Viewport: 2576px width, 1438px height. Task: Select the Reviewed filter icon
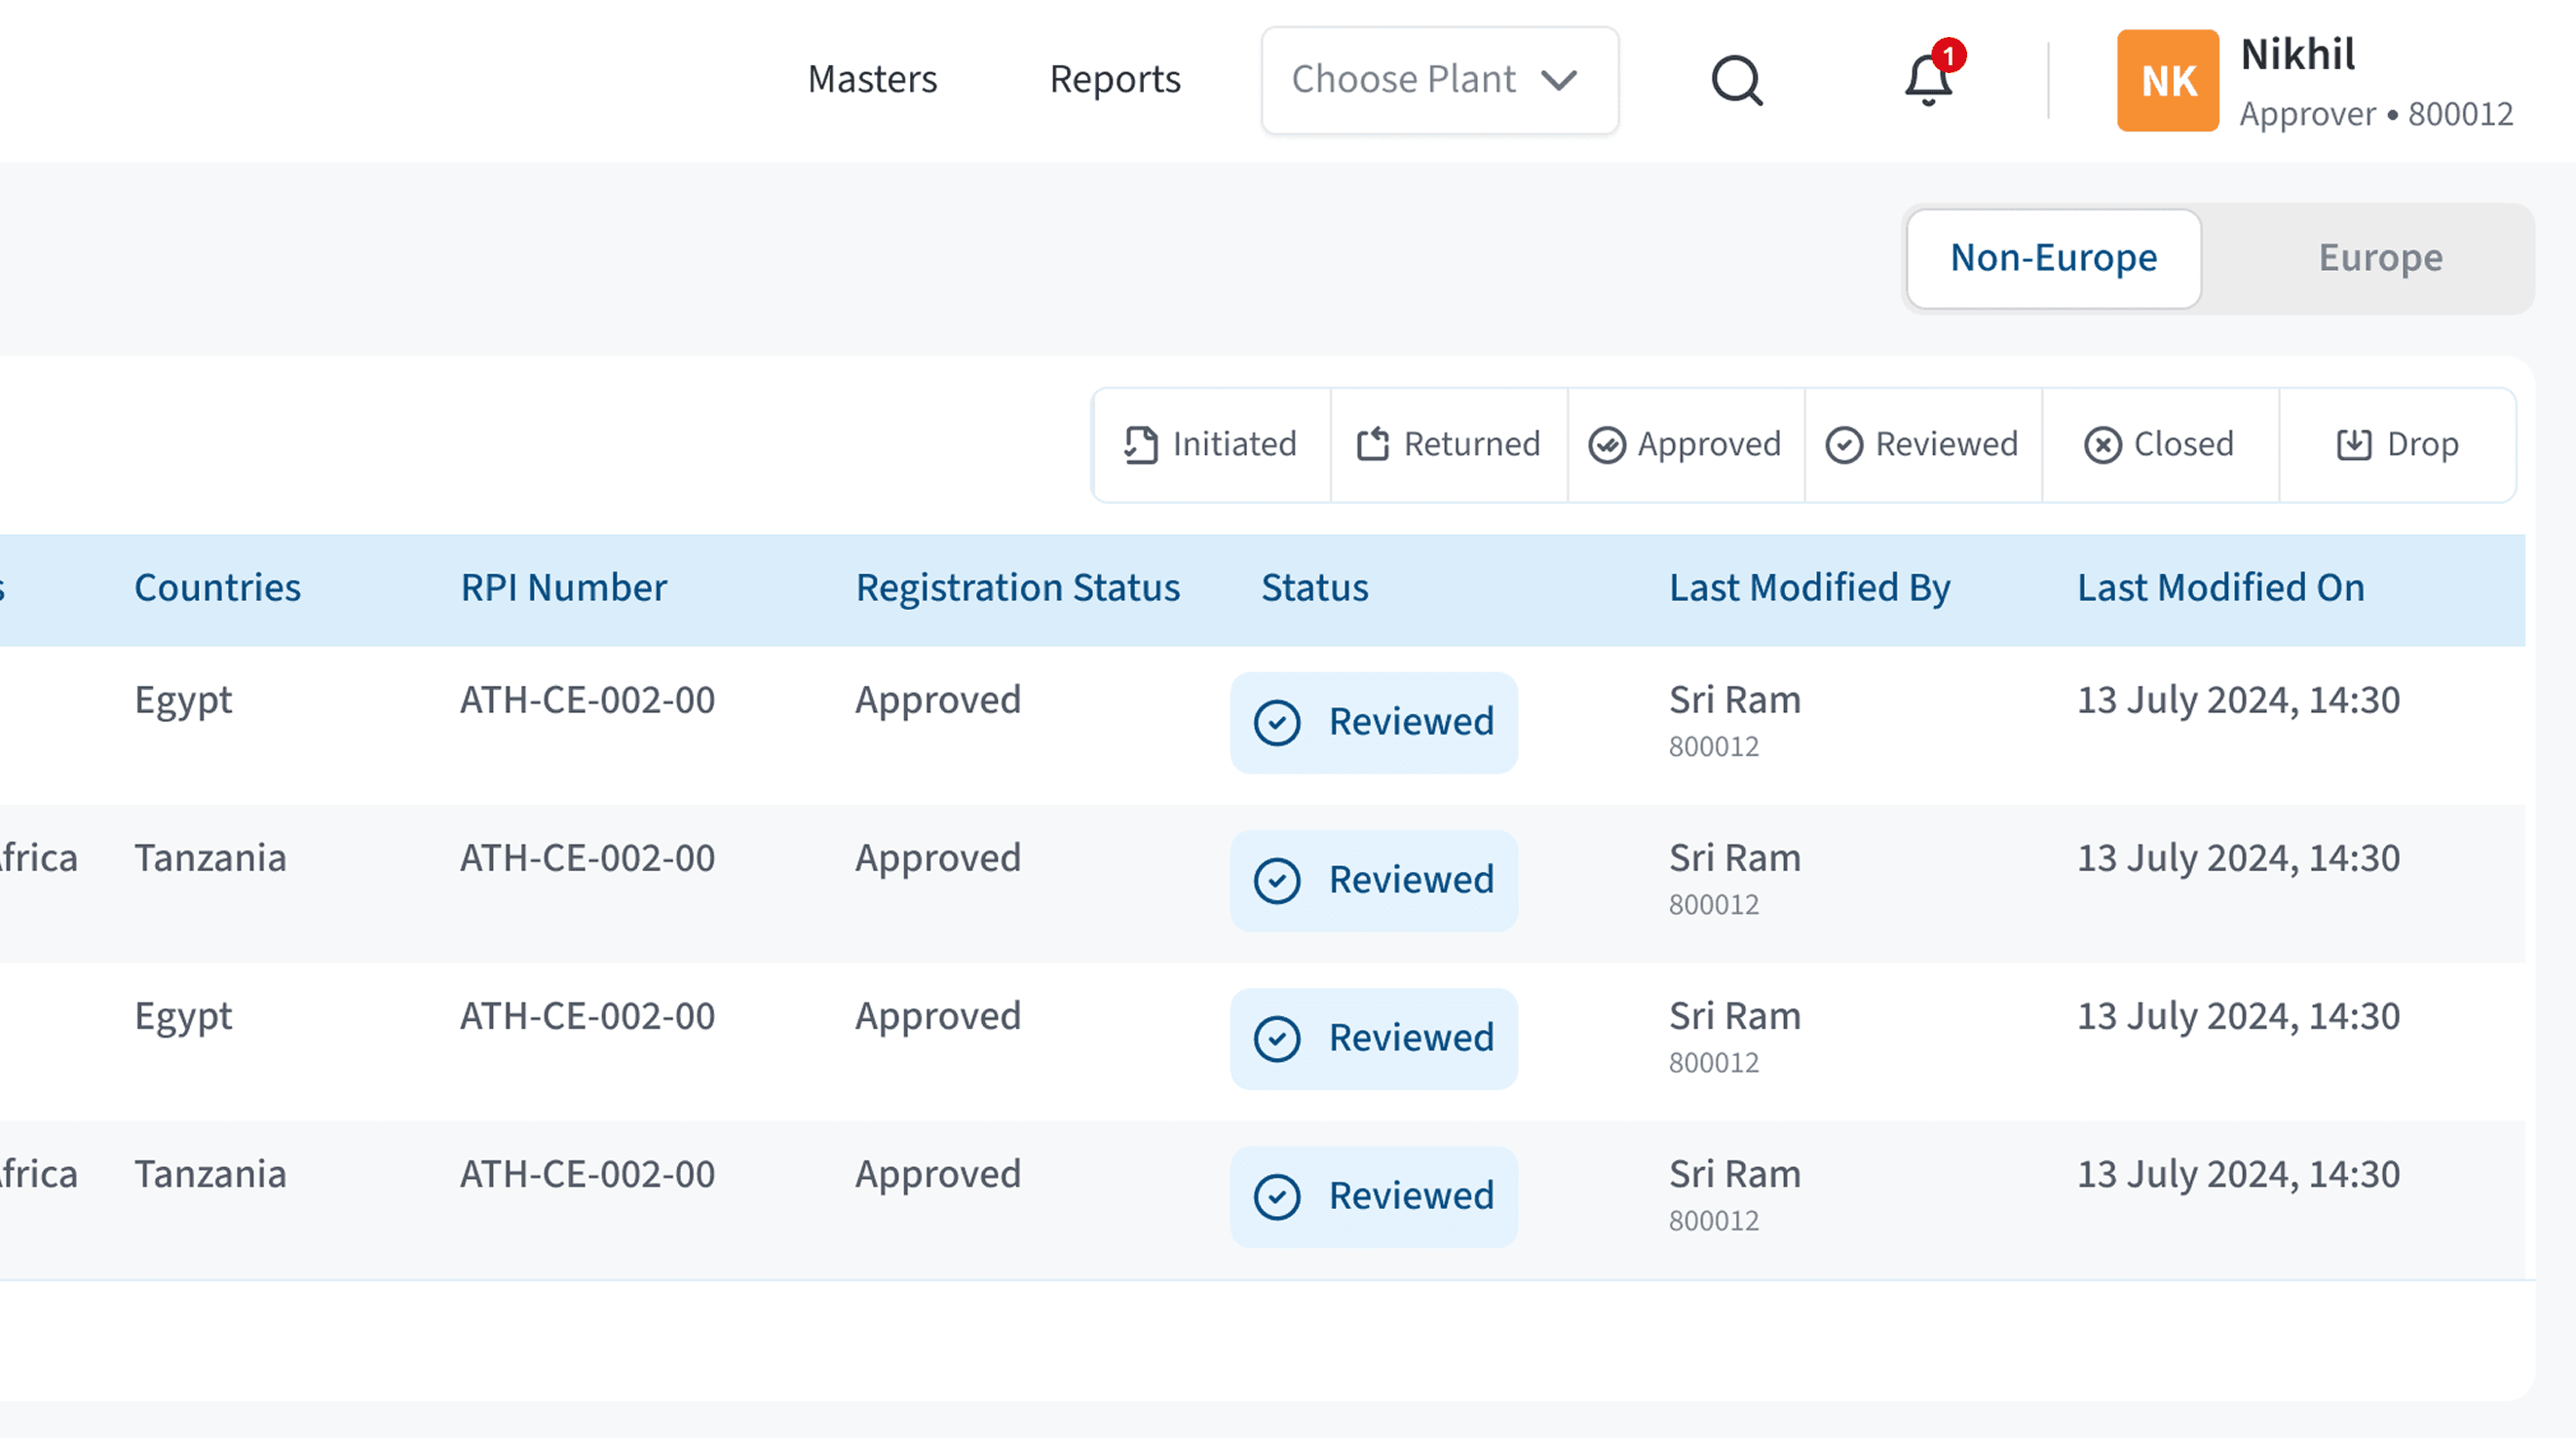point(1845,444)
